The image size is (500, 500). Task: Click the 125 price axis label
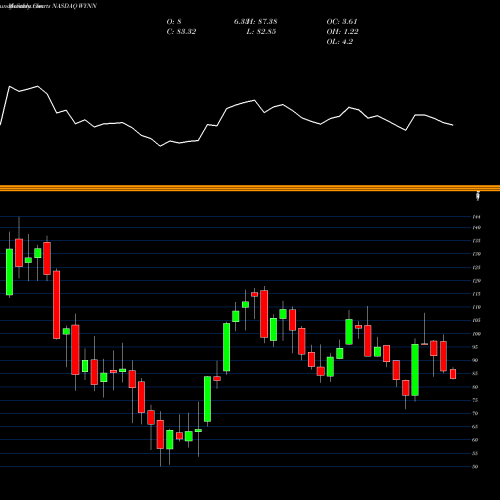pyautogui.click(x=477, y=267)
